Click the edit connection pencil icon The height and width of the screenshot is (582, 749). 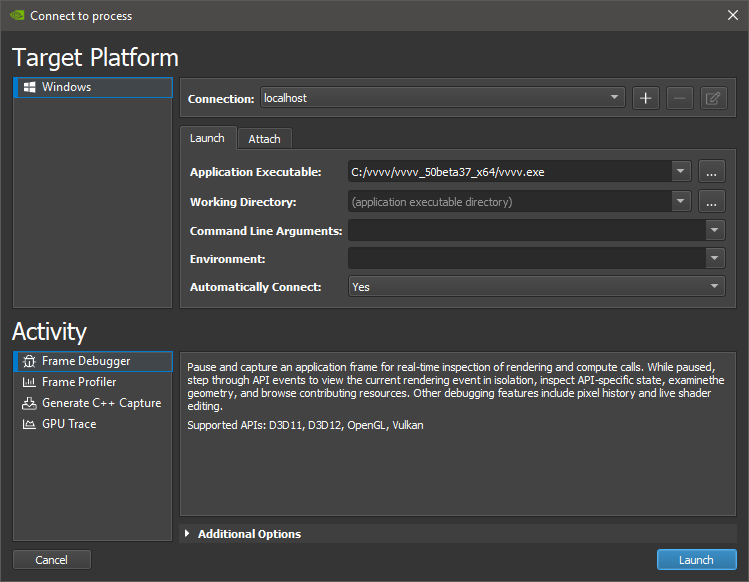point(713,98)
